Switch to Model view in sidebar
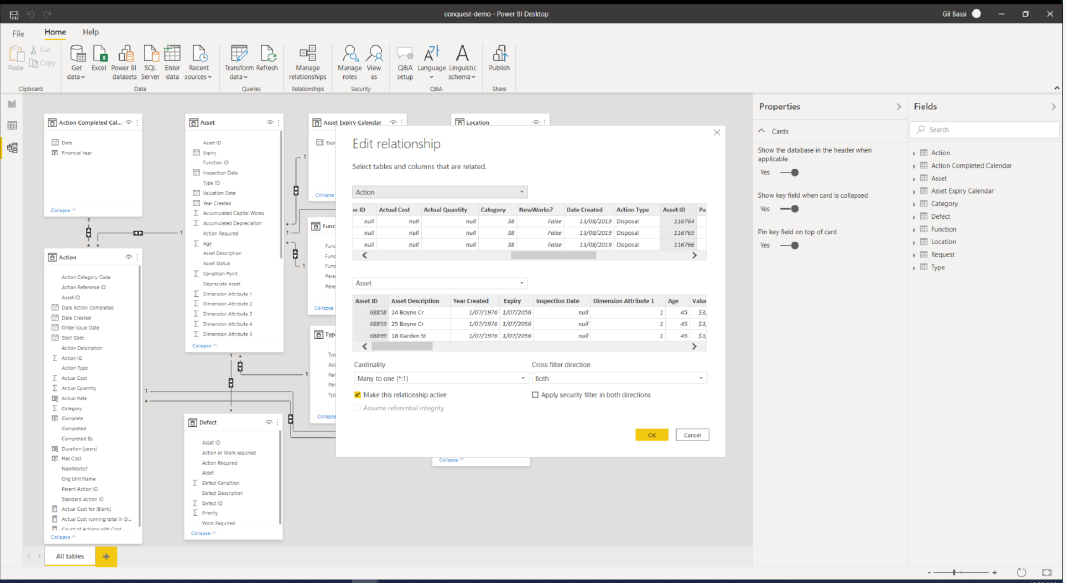The image size is (1066, 583). [12, 147]
